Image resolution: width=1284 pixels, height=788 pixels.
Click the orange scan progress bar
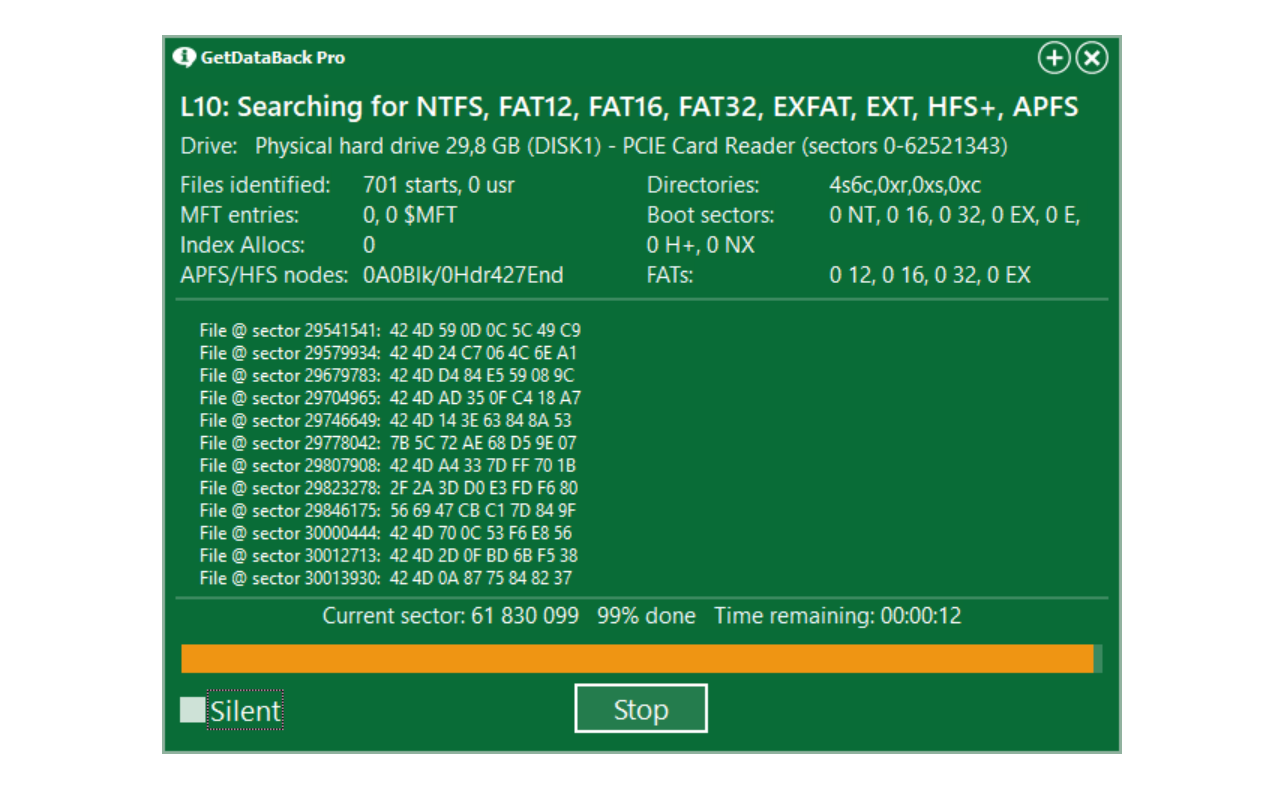[x=641, y=659]
